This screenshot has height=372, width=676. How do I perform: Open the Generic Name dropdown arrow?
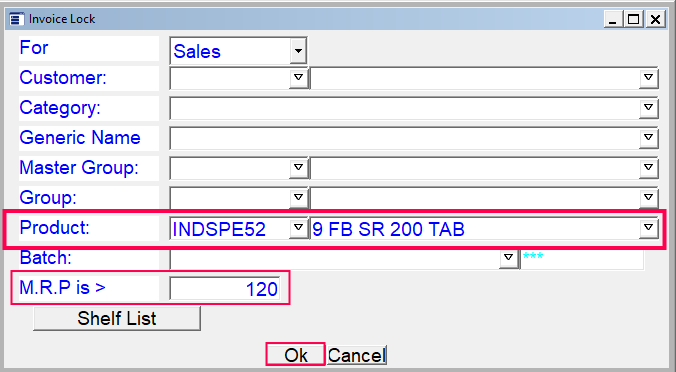click(648, 138)
